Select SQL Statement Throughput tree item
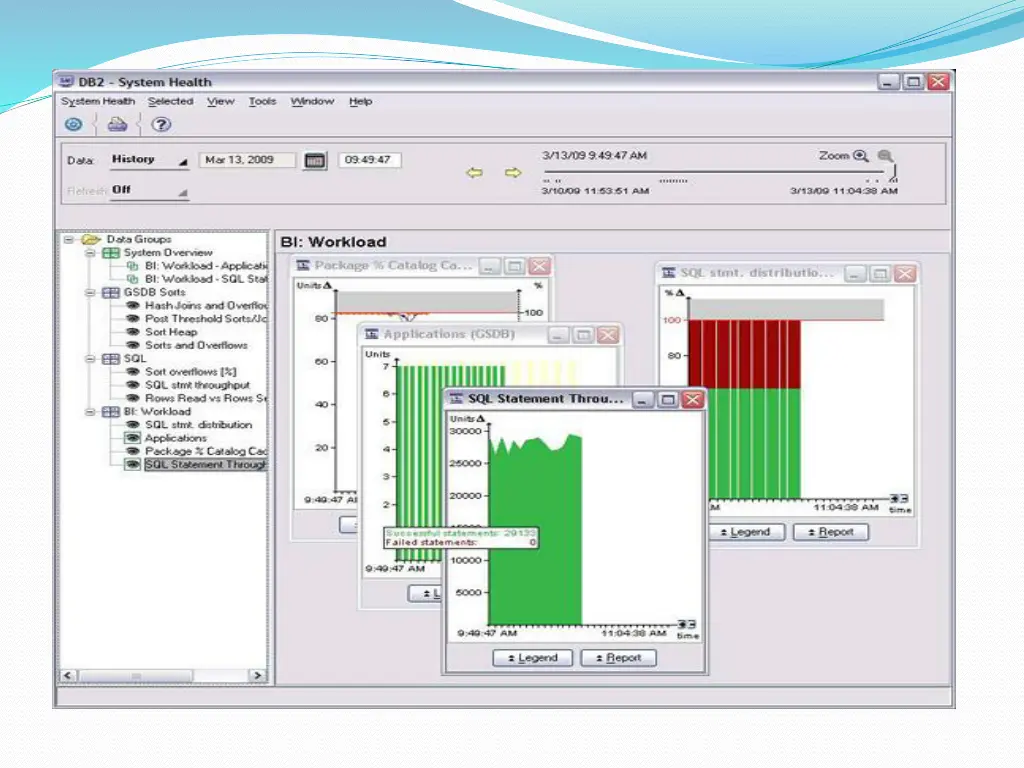The width and height of the screenshot is (1024, 768). [x=206, y=464]
